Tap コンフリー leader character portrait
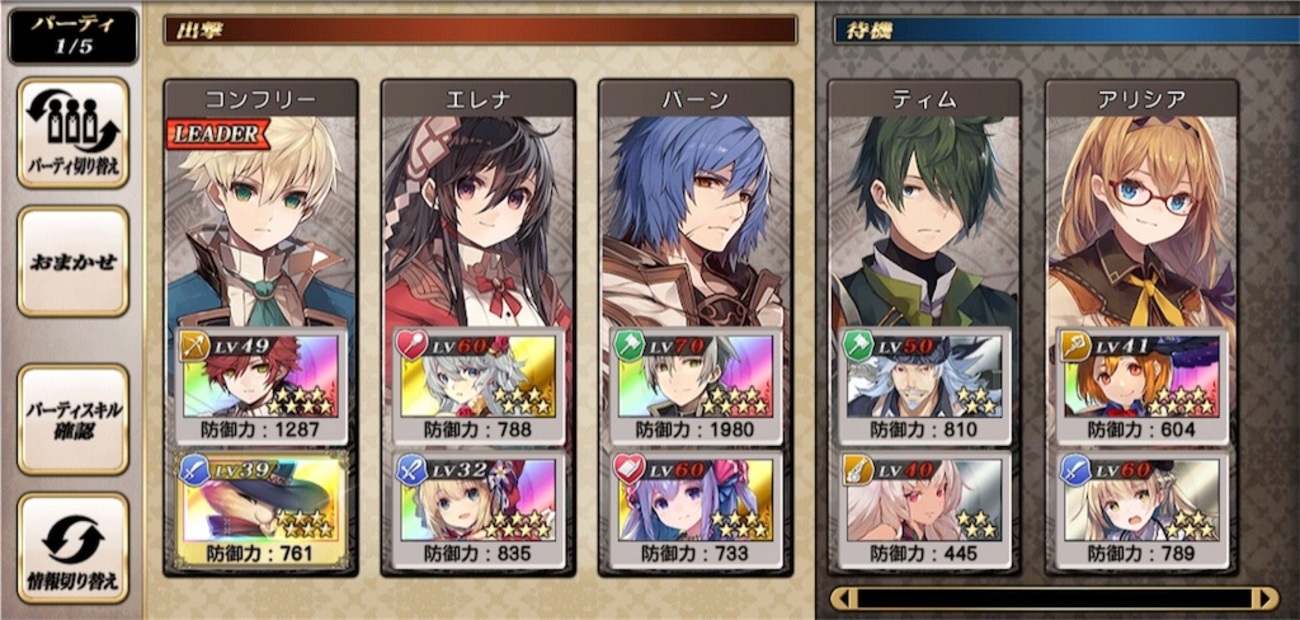 point(260,222)
